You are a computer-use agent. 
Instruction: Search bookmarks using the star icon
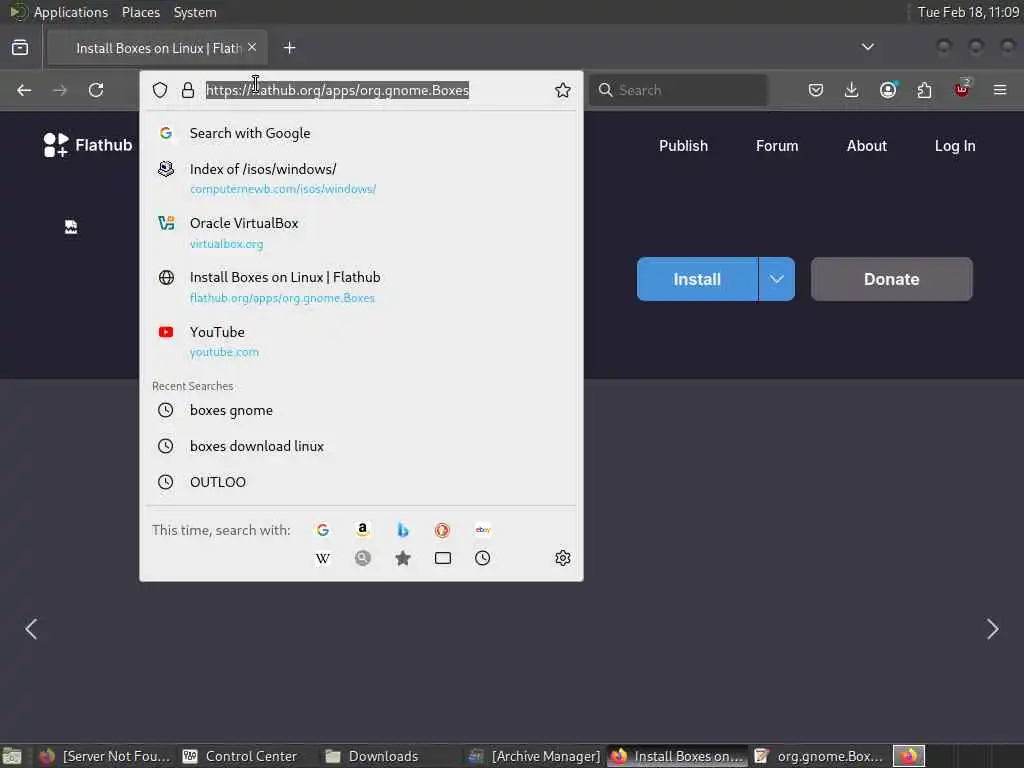(403, 558)
